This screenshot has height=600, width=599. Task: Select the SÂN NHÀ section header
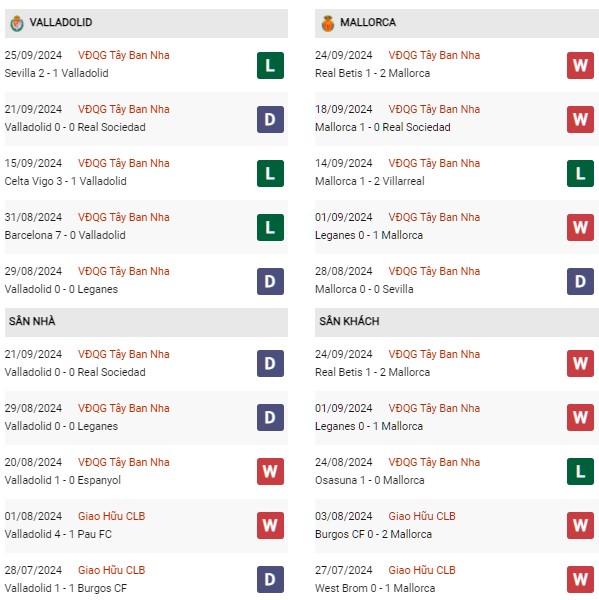[x=146, y=322]
